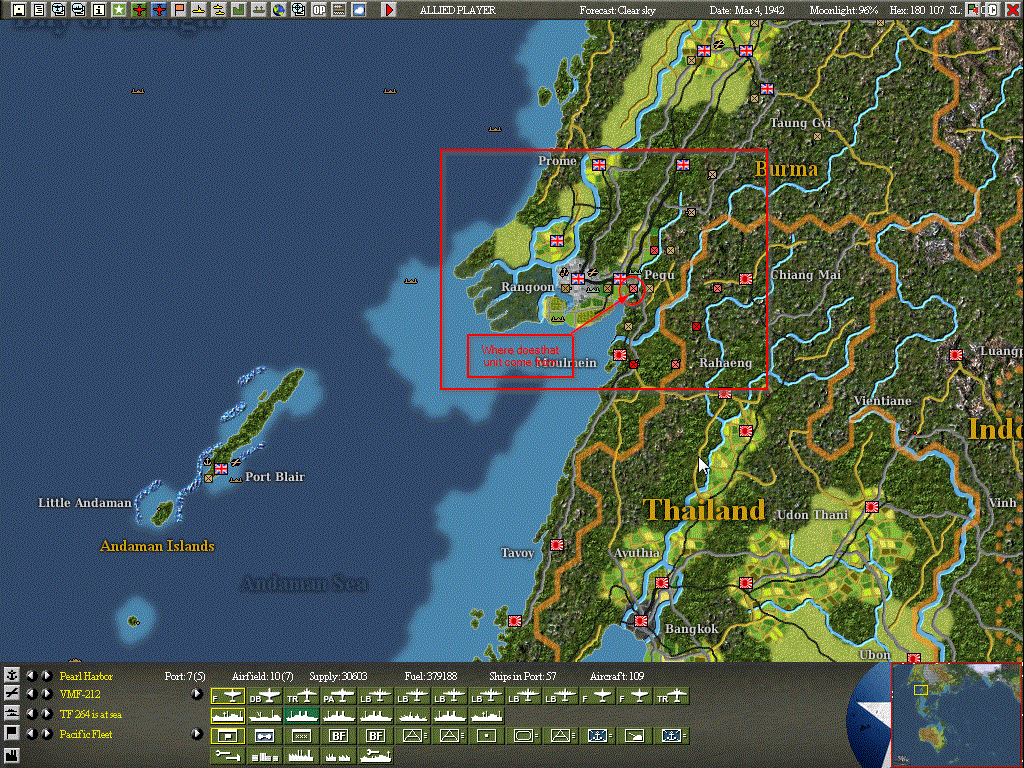This screenshot has width=1024, height=768.
Task: Select the factory industry row icon
Action: pos(12,756)
